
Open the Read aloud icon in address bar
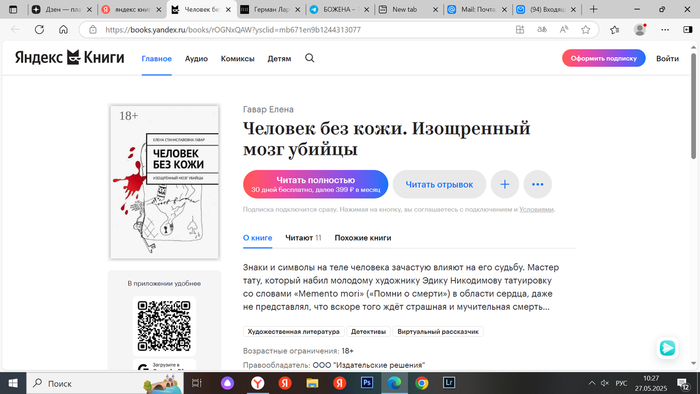(564, 29)
